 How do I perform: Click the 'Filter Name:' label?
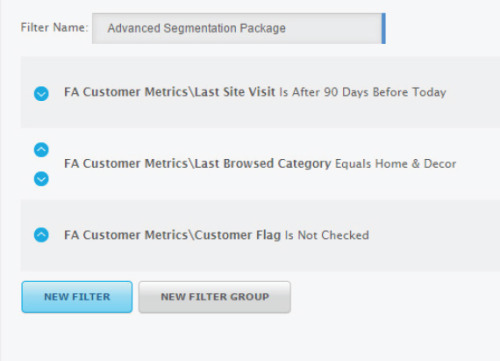point(54,27)
